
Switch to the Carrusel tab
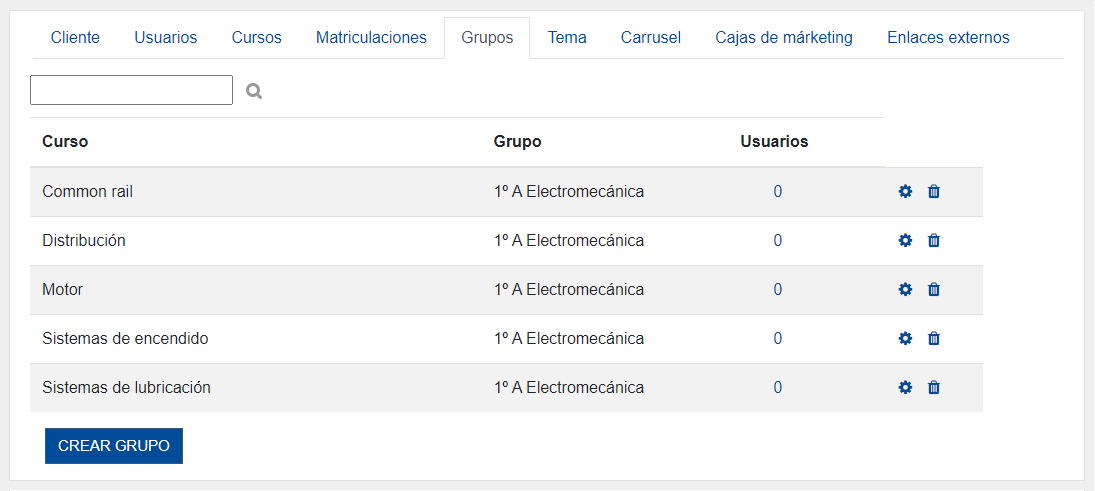(x=651, y=38)
